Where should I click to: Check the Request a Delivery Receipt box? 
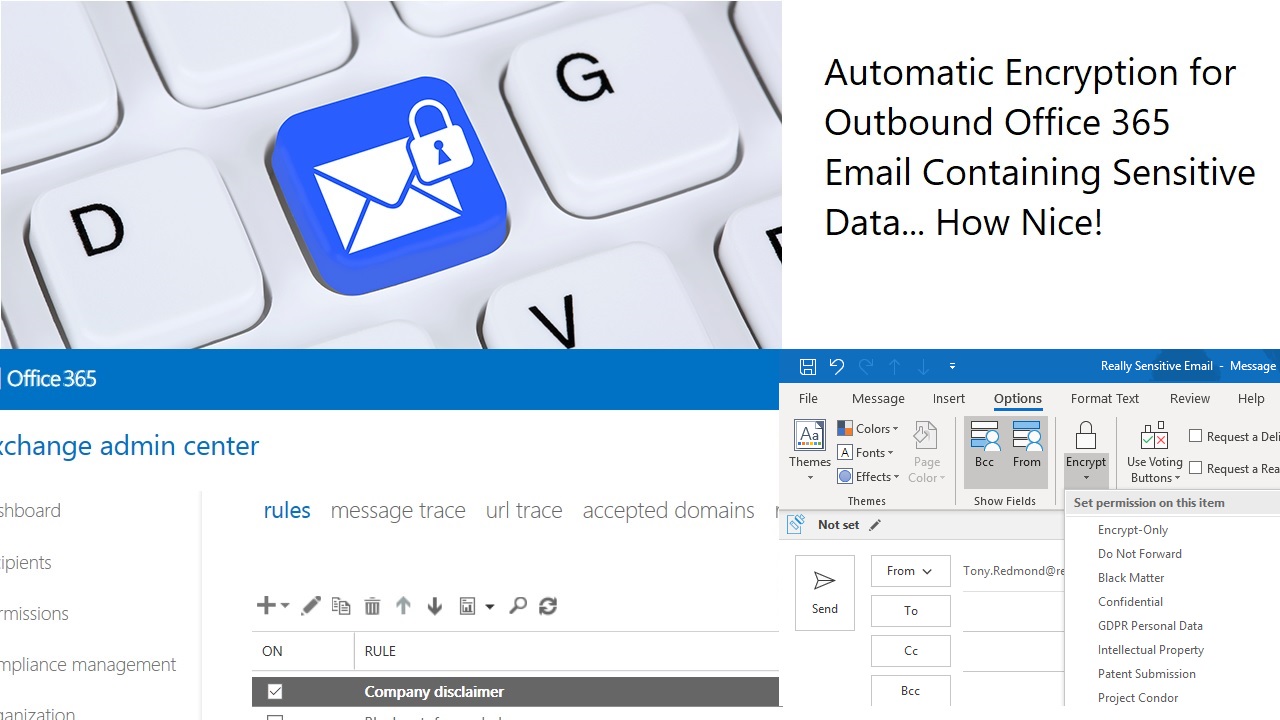tap(1195, 436)
